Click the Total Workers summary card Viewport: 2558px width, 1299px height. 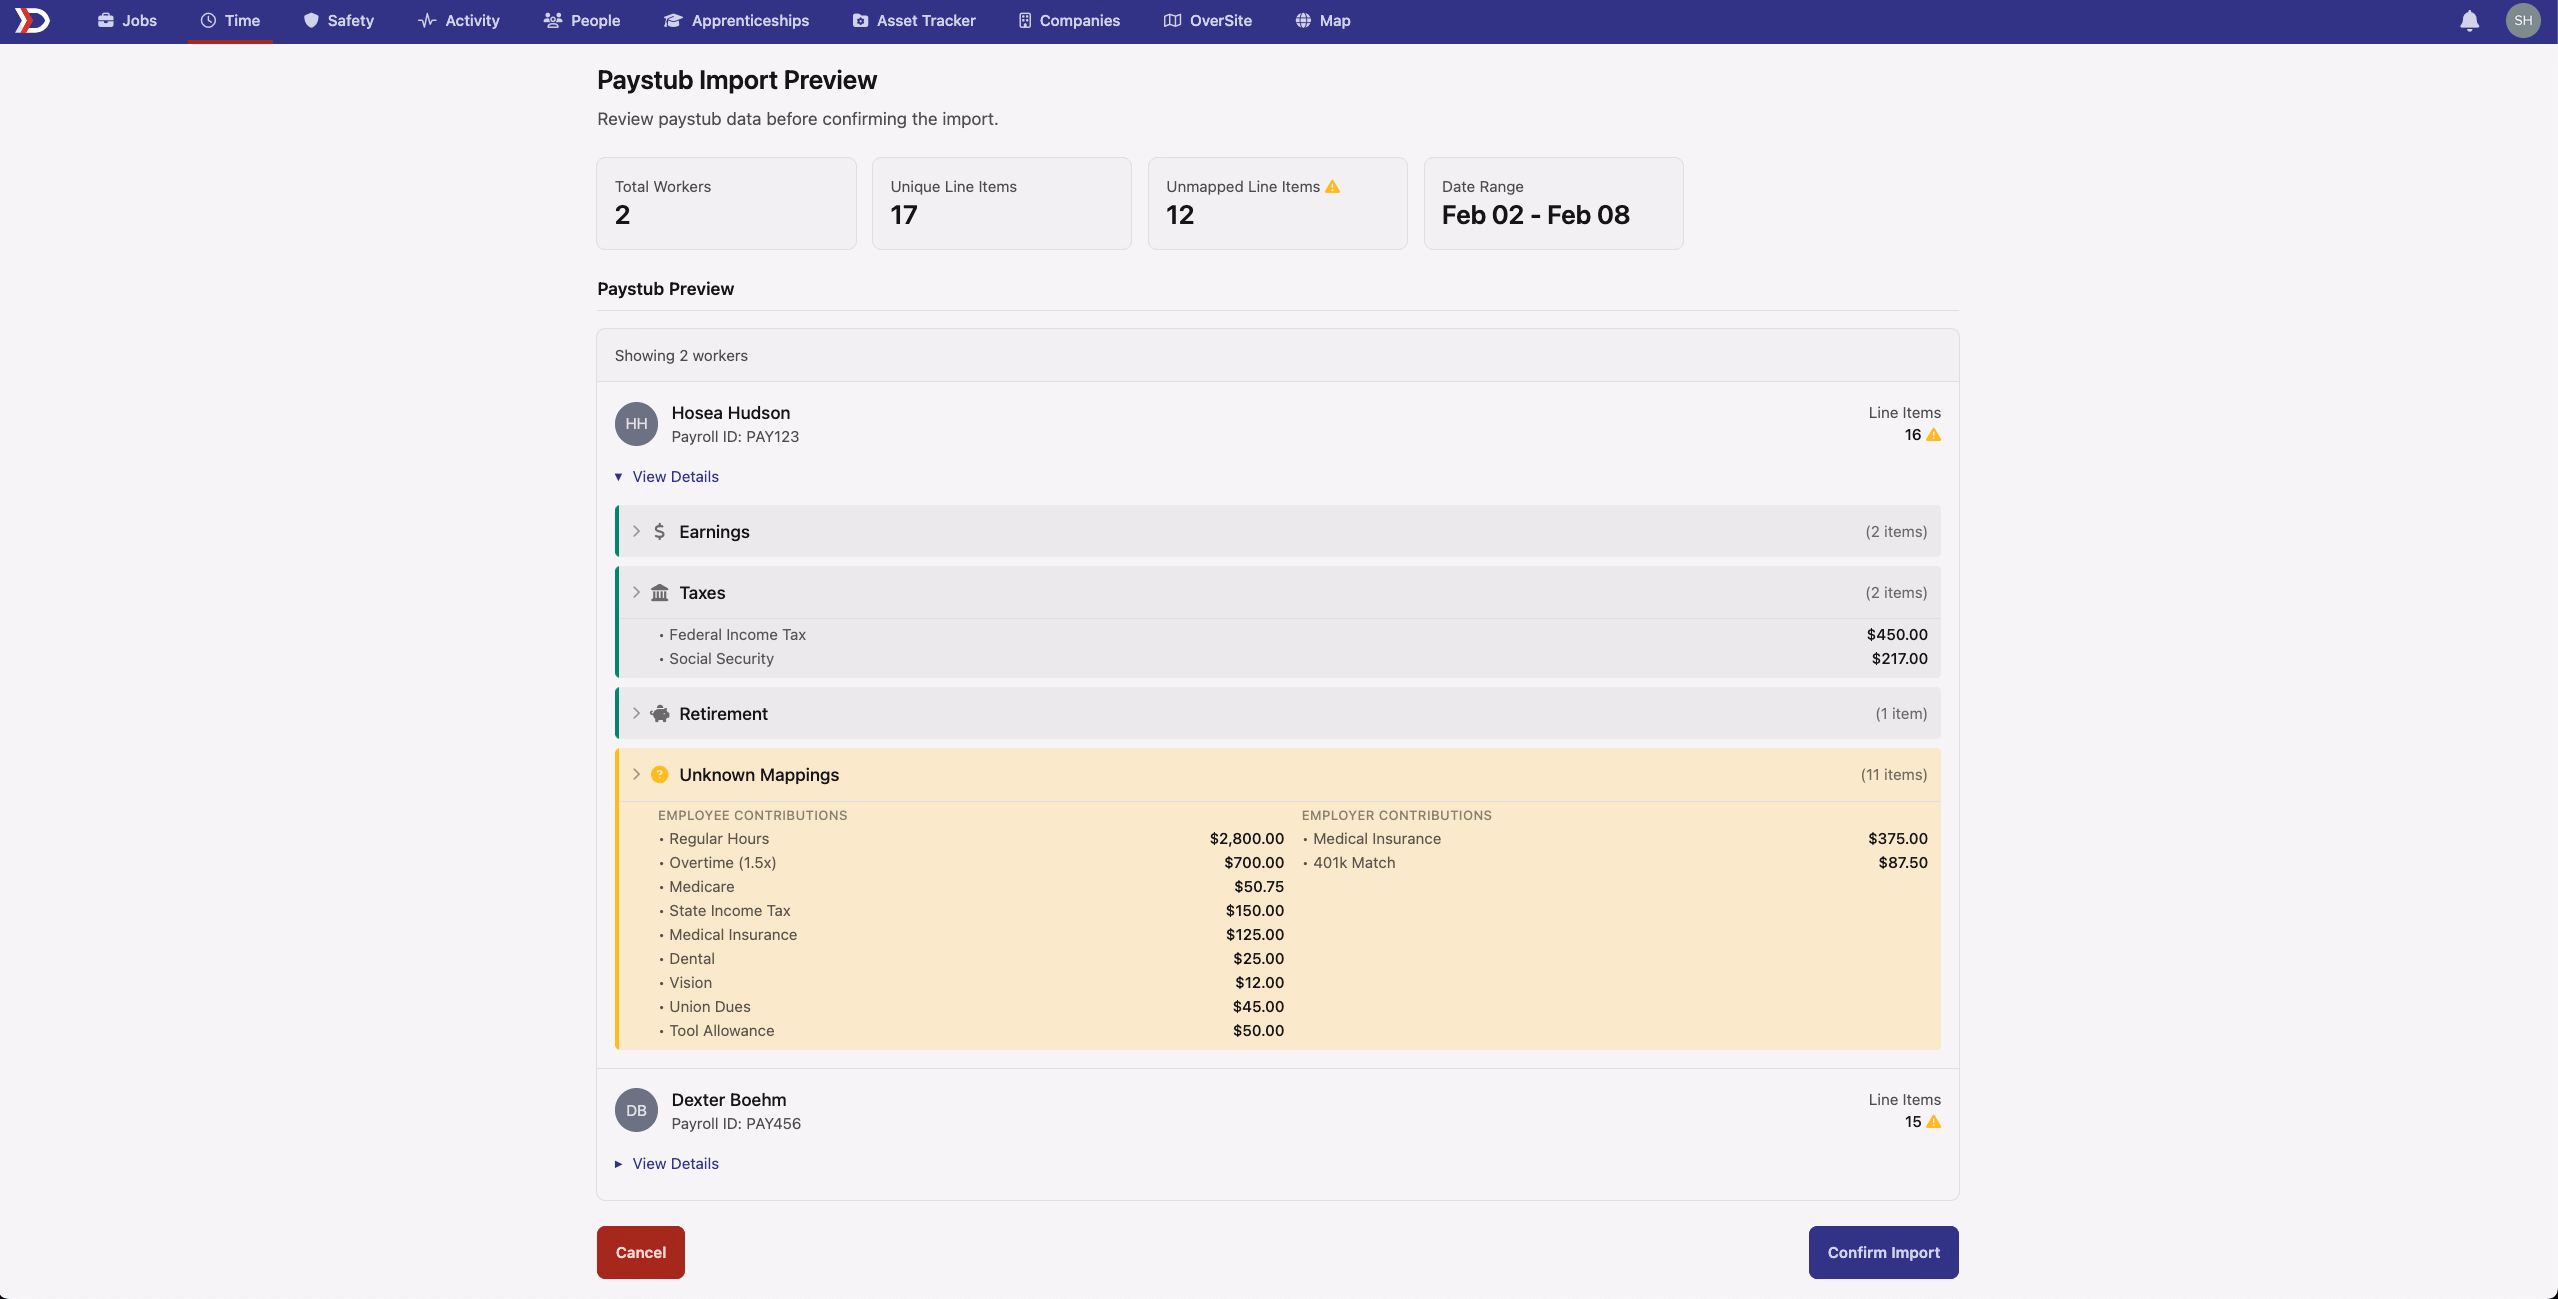click(726, 203)
